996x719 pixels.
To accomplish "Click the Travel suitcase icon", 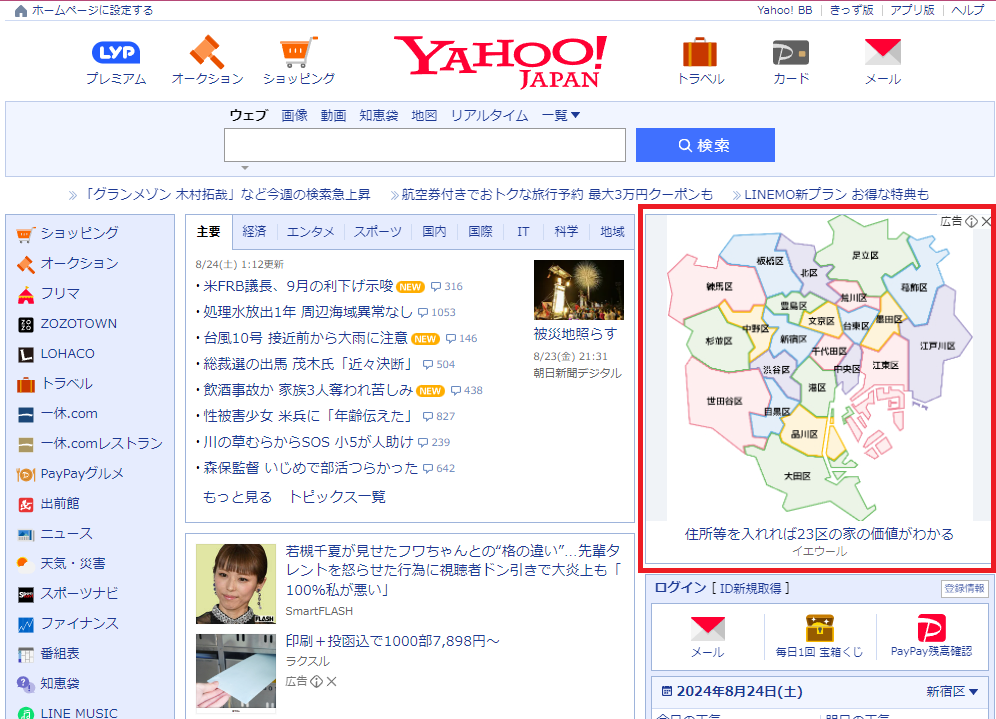I will pyautogui.click(x=700, y=52).
